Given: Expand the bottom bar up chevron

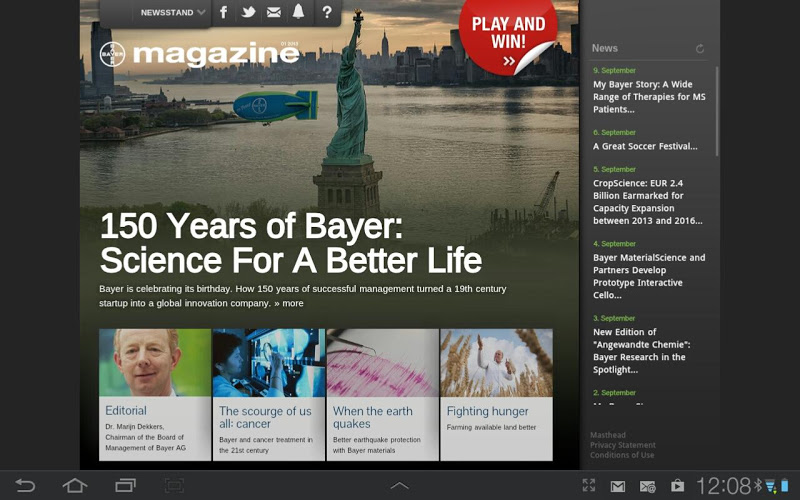Looking at the screenshot, I should coord(399,486).
